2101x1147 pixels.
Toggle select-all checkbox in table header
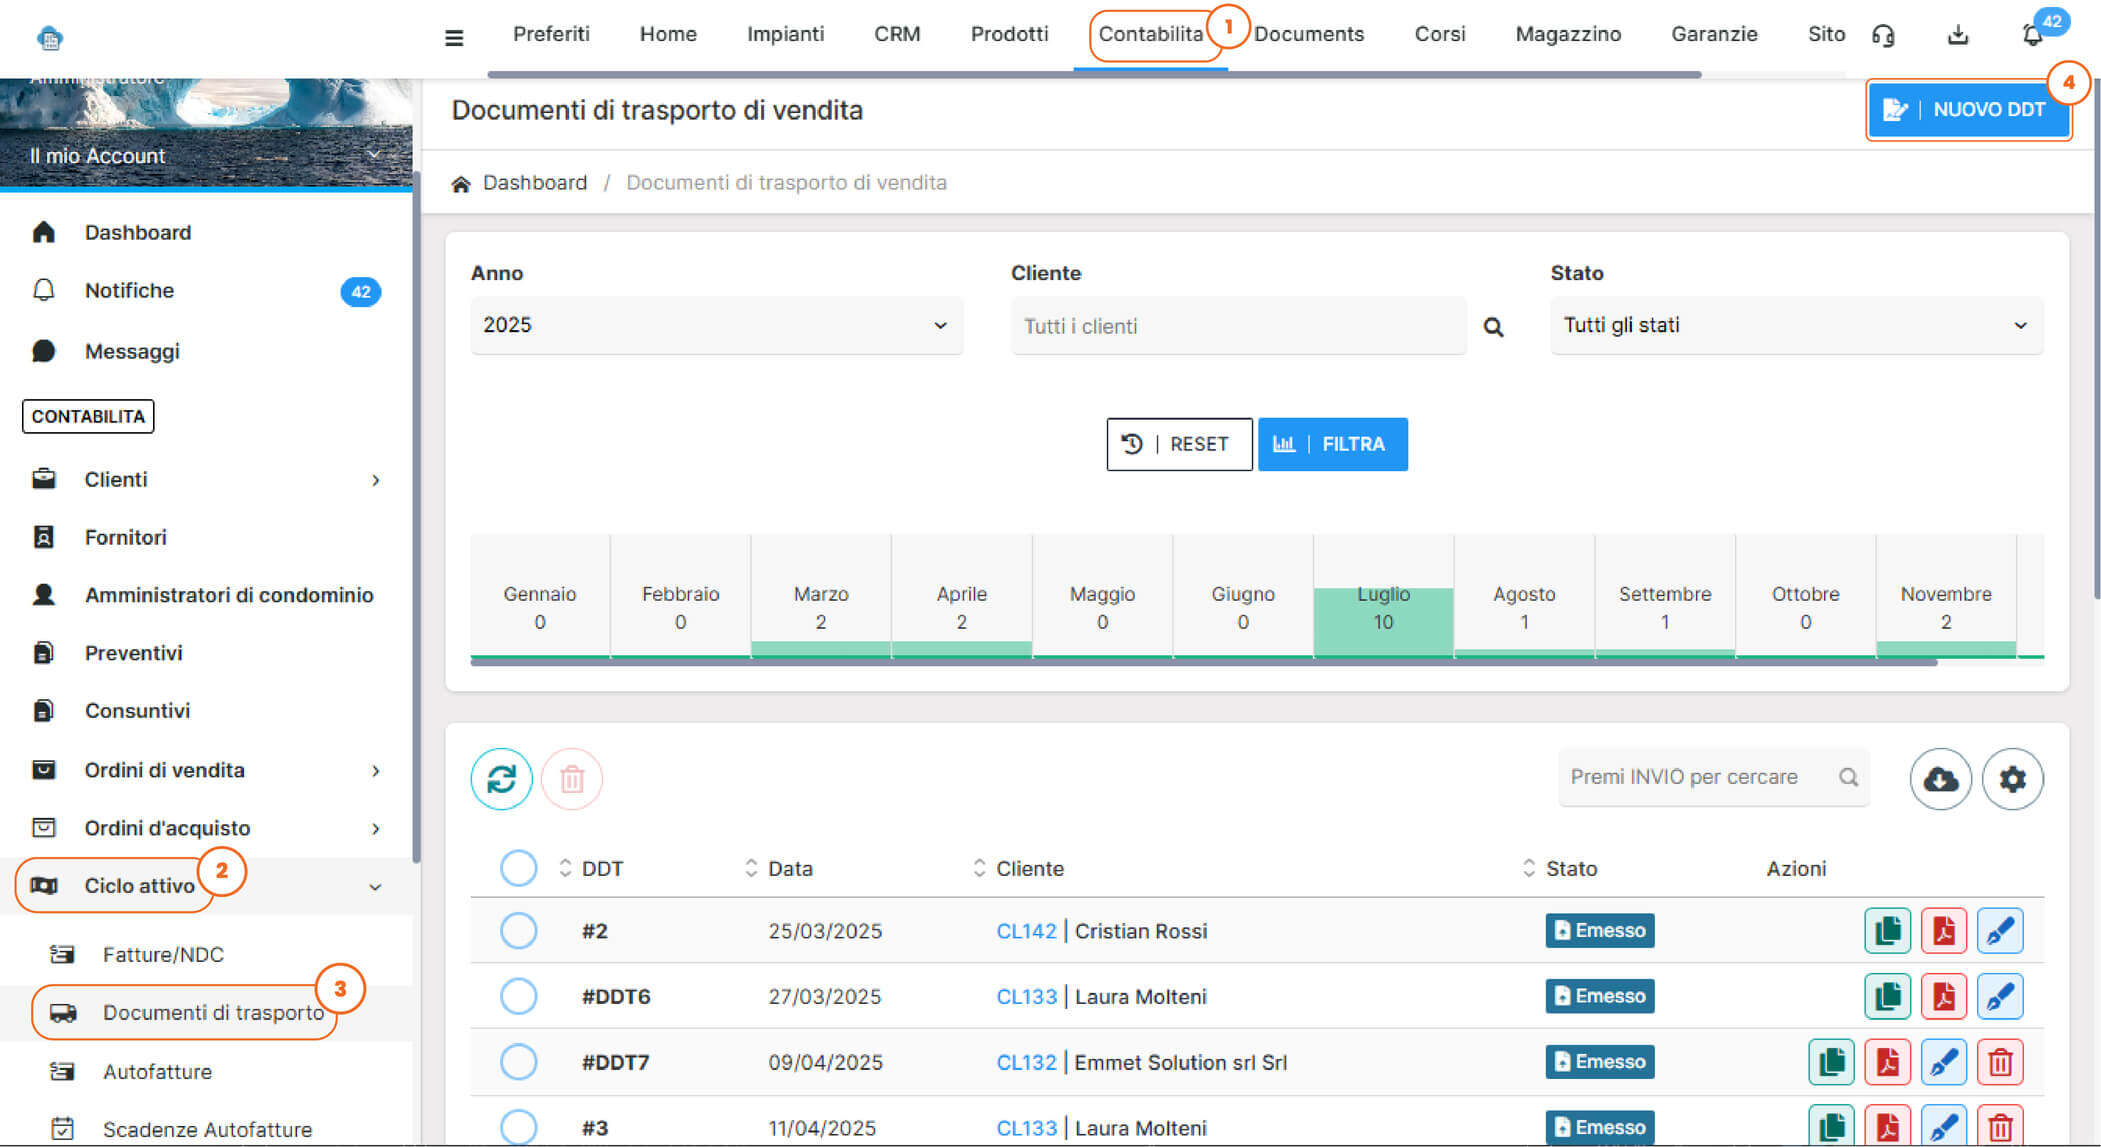[518, 868]
